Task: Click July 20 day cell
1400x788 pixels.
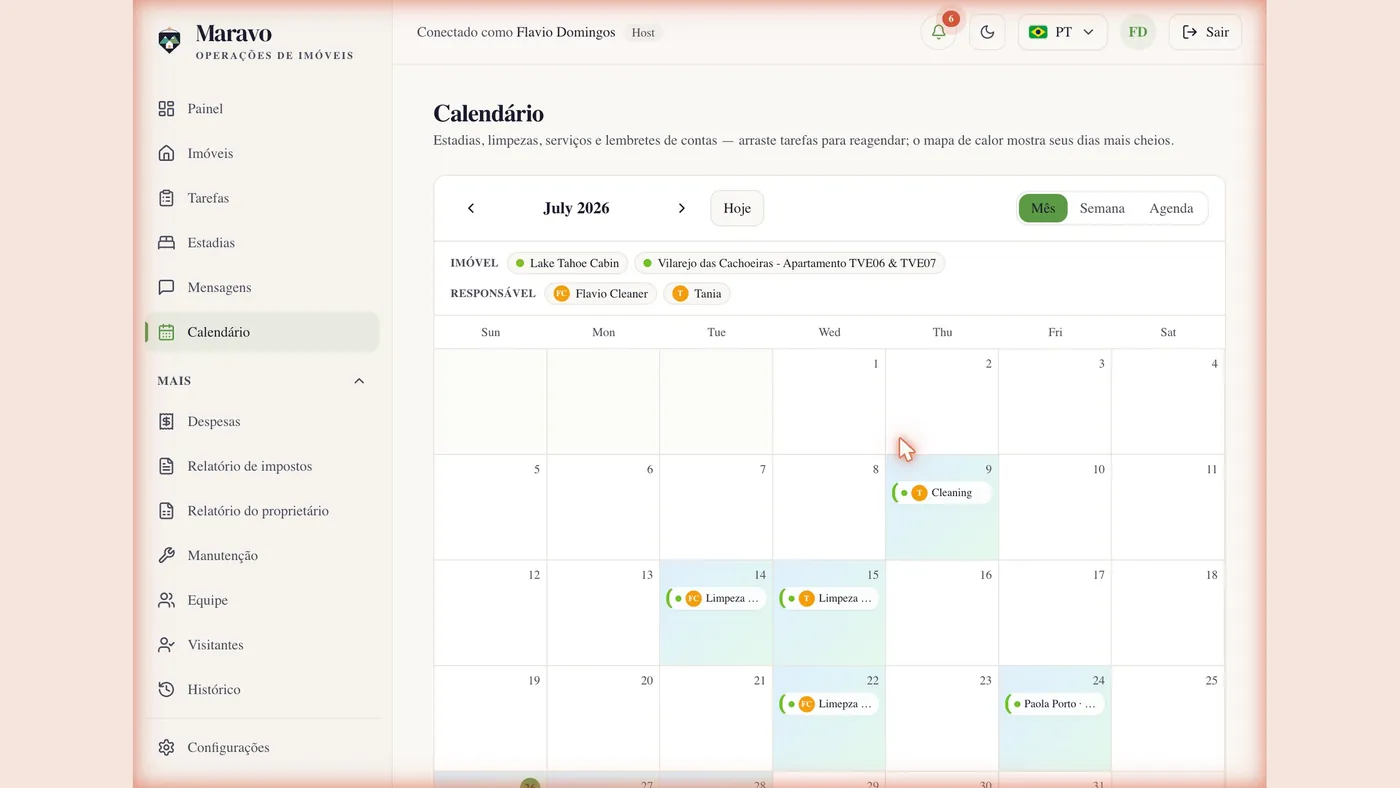Action: [603, 718]
